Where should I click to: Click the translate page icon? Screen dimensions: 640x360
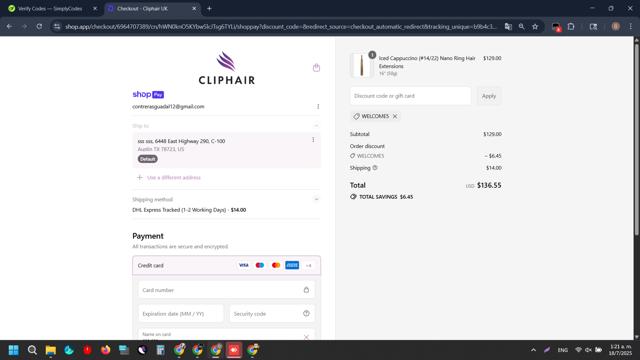coord(508,27)
